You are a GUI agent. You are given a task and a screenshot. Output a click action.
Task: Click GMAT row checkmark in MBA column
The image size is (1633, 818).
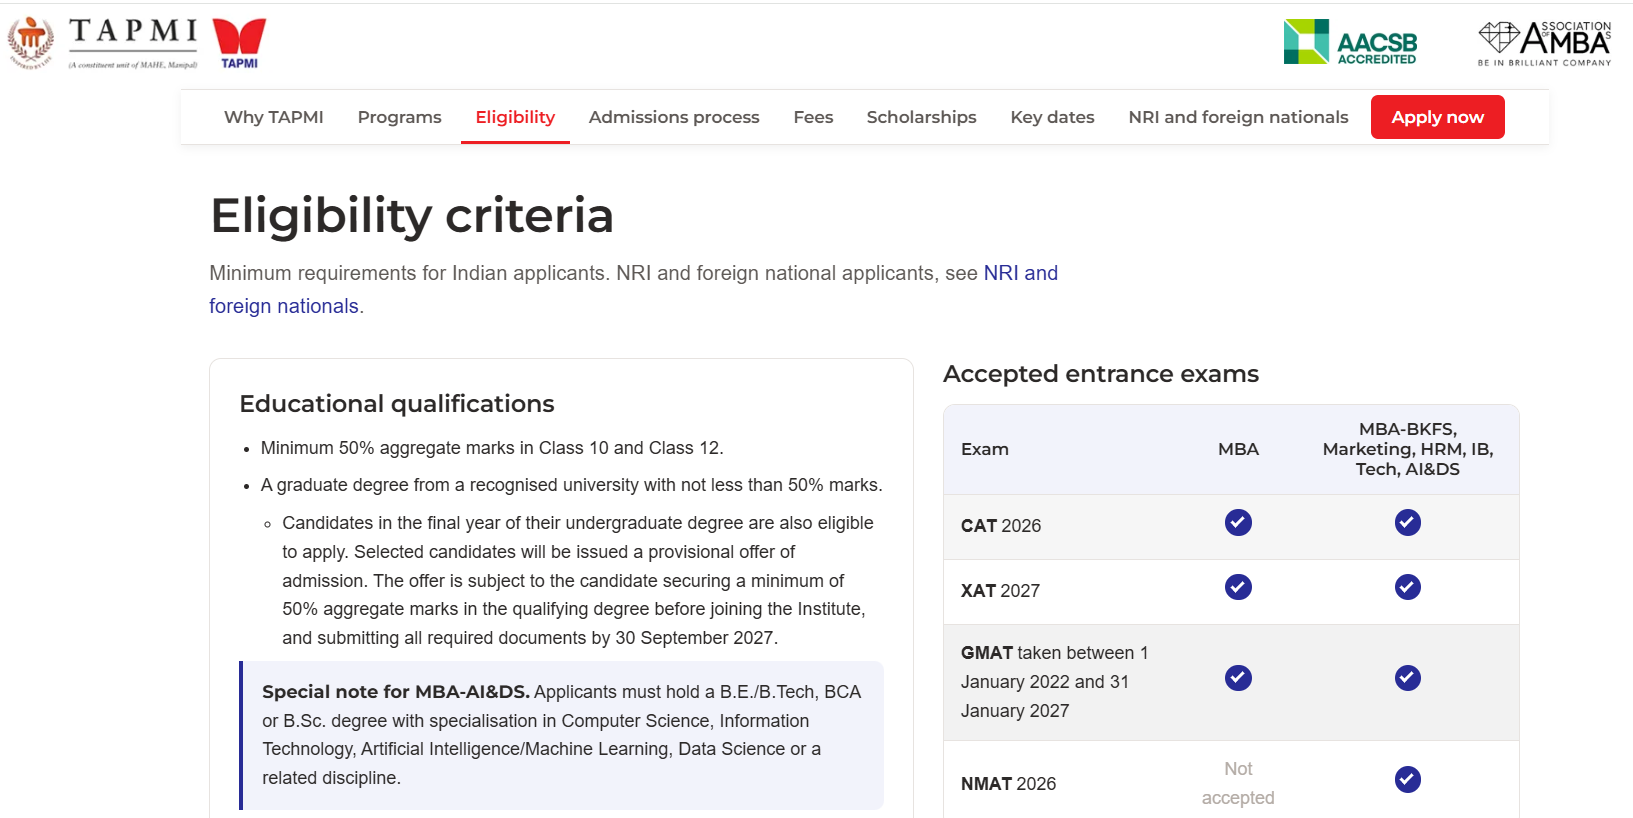(1238, 678)
